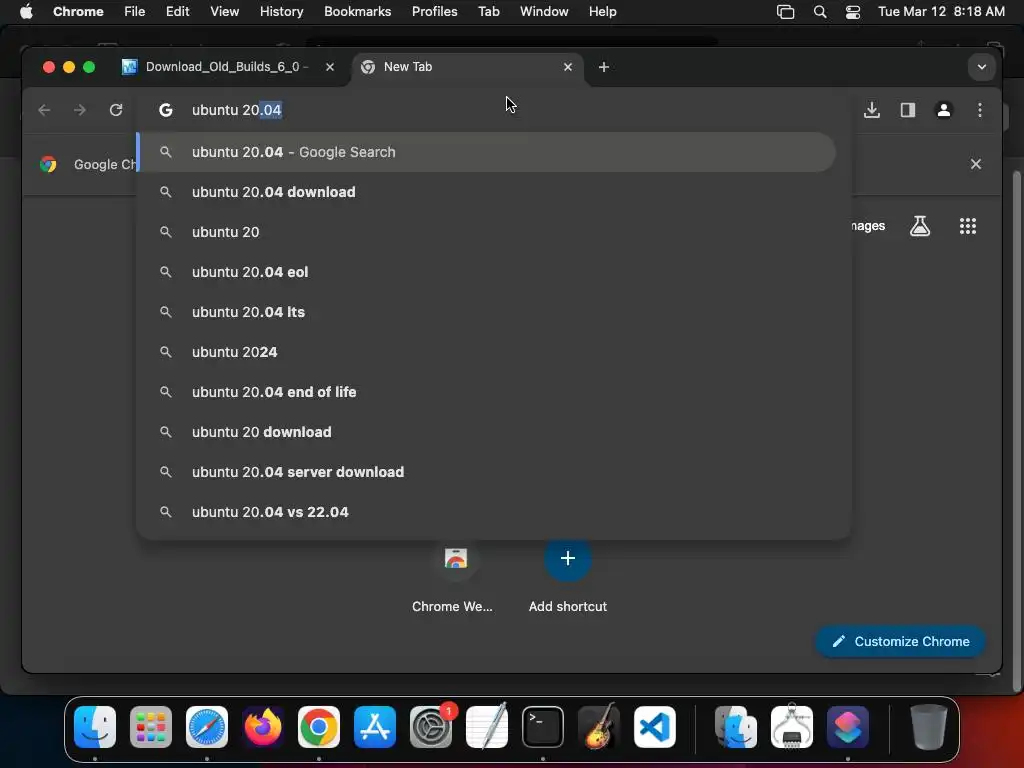Open Chrome downloads icon

pyautogui.click(x=872, y=110)
